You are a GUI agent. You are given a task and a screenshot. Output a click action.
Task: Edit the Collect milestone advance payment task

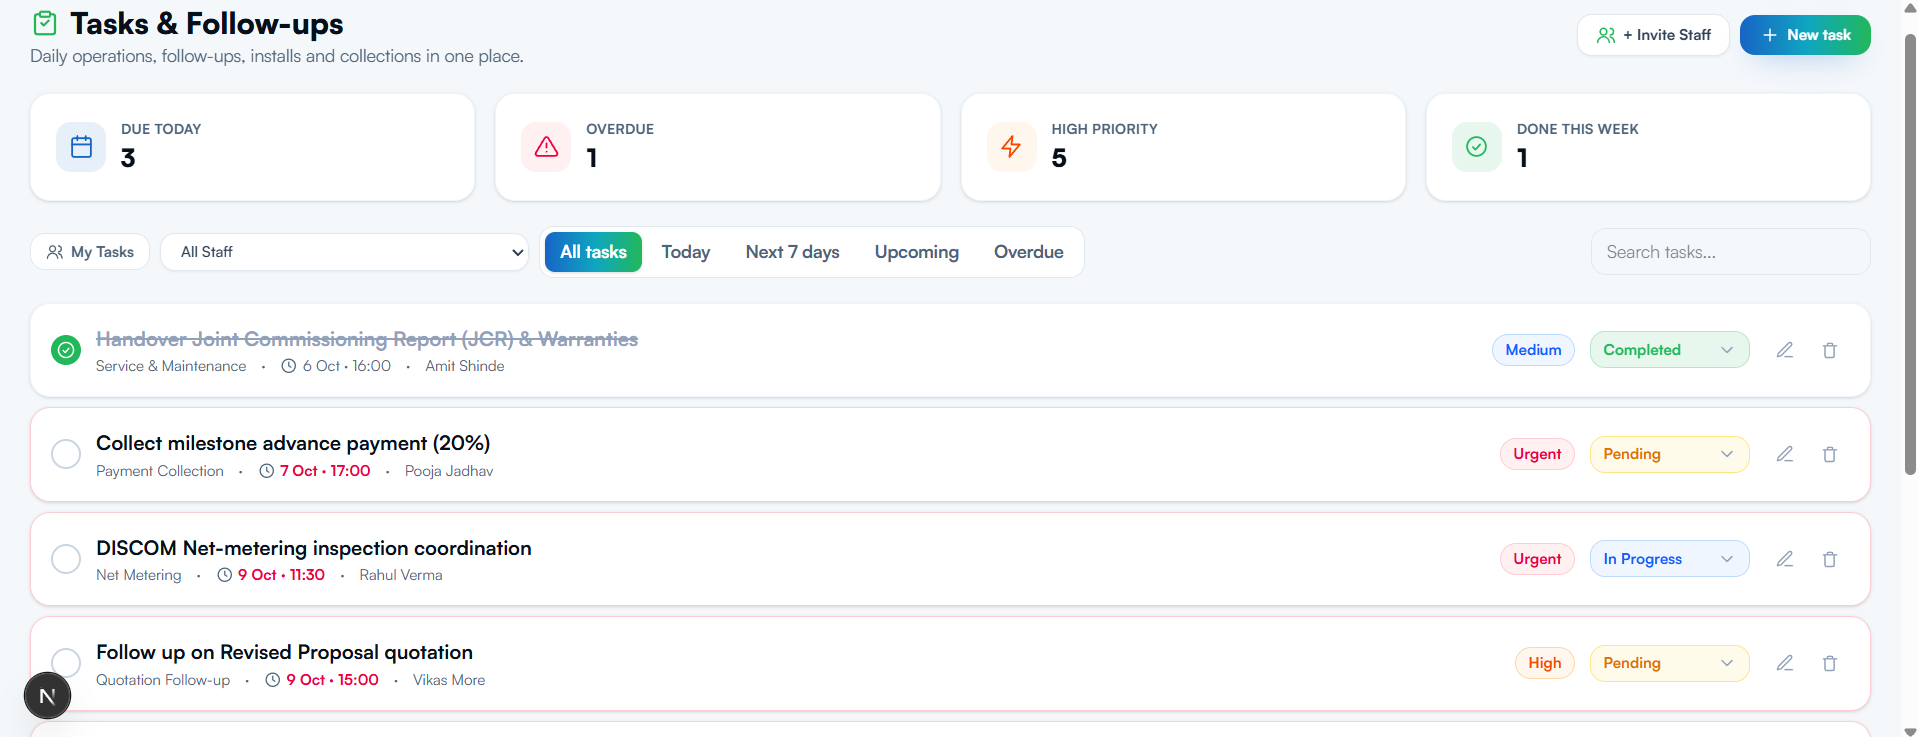point(1785,454)
